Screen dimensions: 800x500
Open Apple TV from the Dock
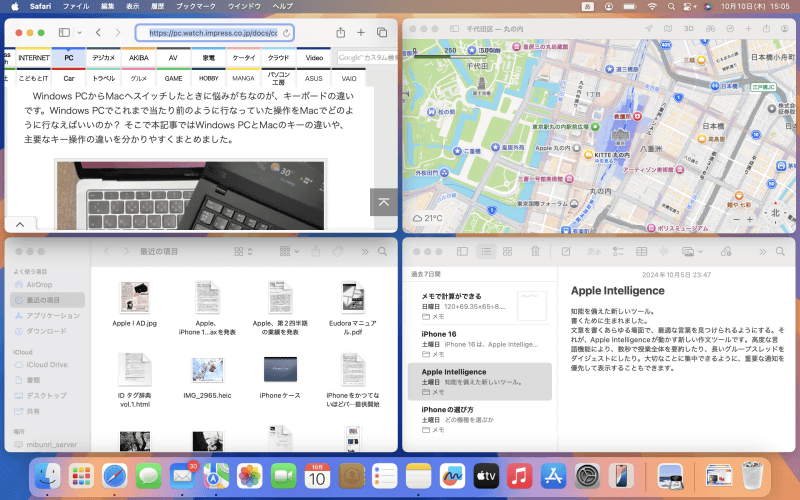[486, 477]
